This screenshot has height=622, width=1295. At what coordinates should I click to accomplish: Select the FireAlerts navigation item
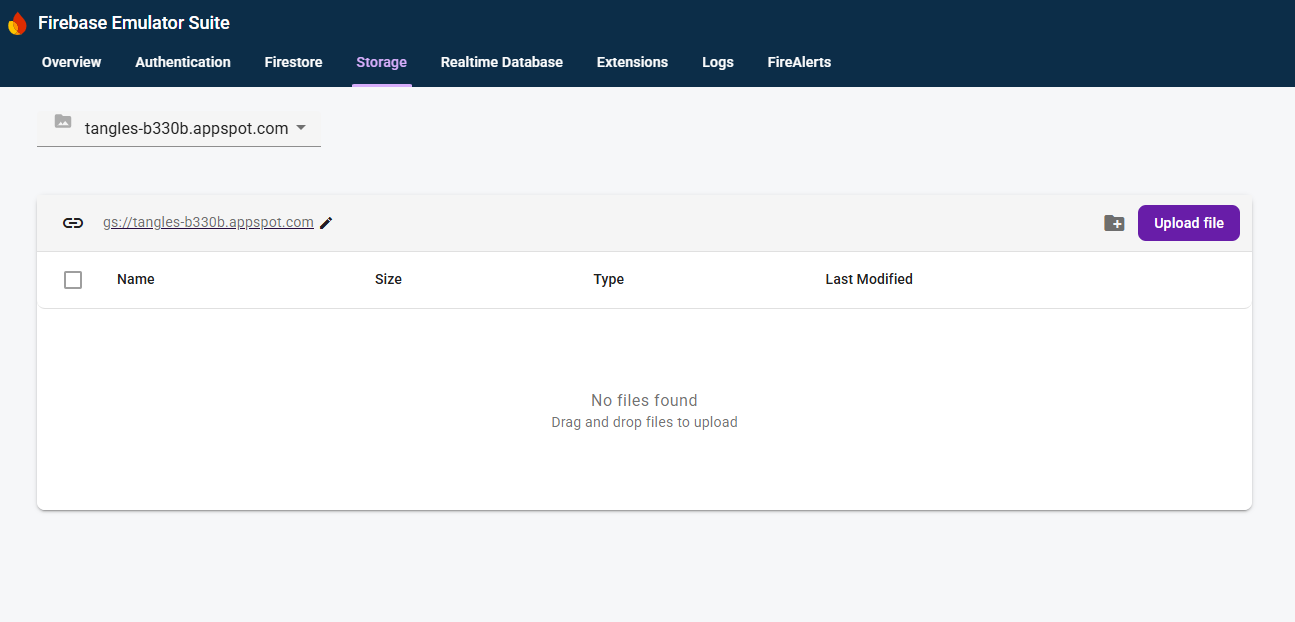[x=799, y=62]
